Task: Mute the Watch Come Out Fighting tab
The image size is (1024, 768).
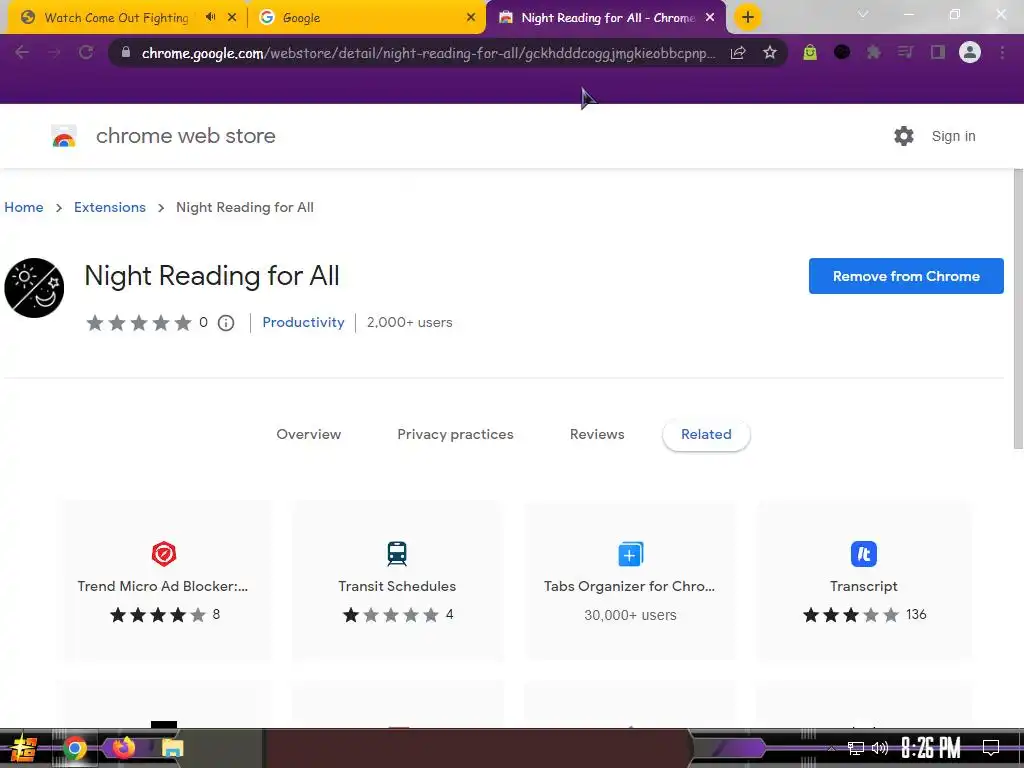Action: tap(210, 17)
